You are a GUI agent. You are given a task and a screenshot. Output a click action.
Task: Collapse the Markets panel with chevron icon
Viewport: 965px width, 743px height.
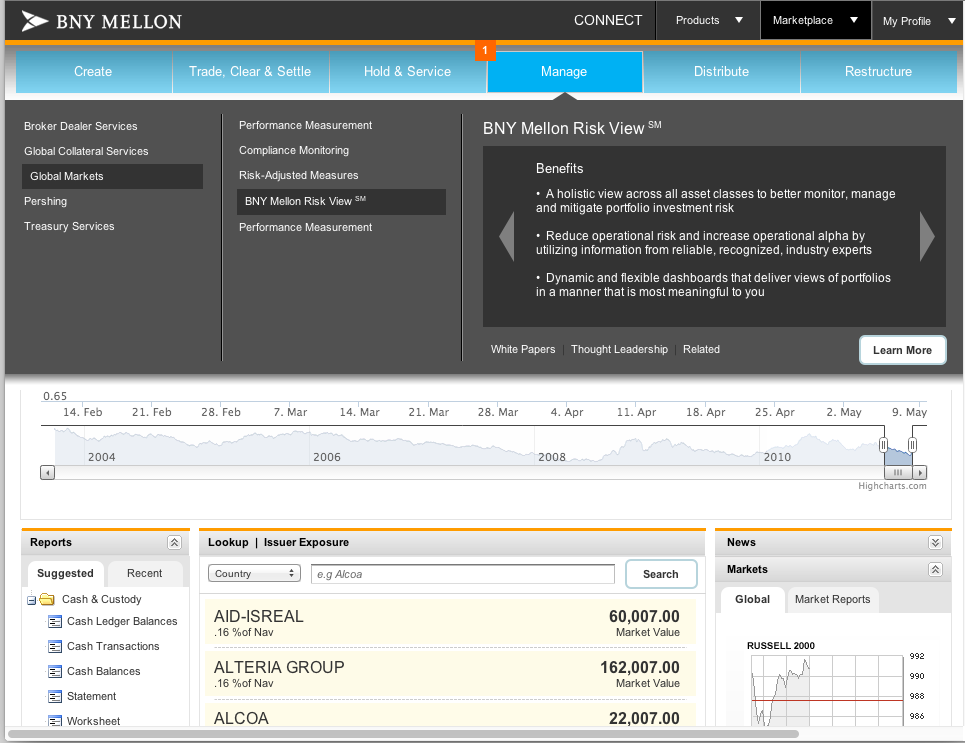[x=935, y=569]
